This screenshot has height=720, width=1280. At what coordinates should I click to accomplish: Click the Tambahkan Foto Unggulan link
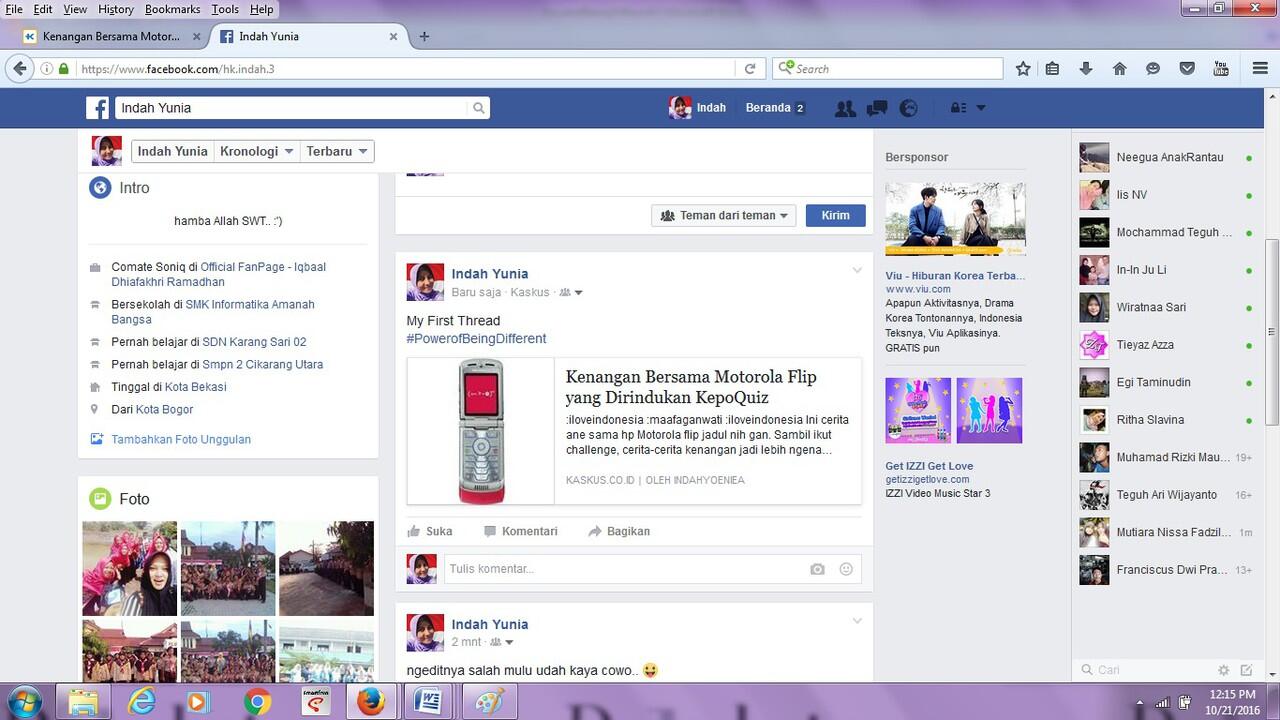[x=181, y=439]
